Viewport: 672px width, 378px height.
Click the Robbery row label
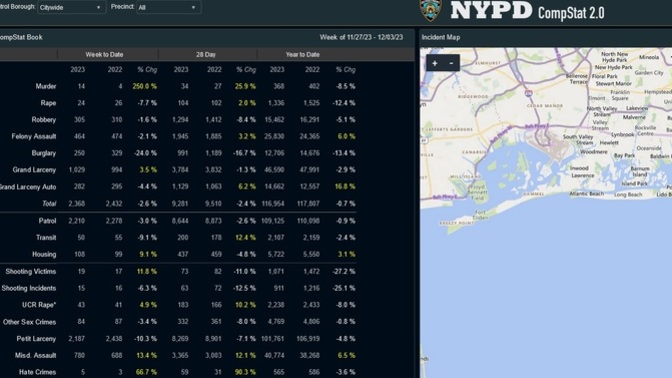click(44, 120)
